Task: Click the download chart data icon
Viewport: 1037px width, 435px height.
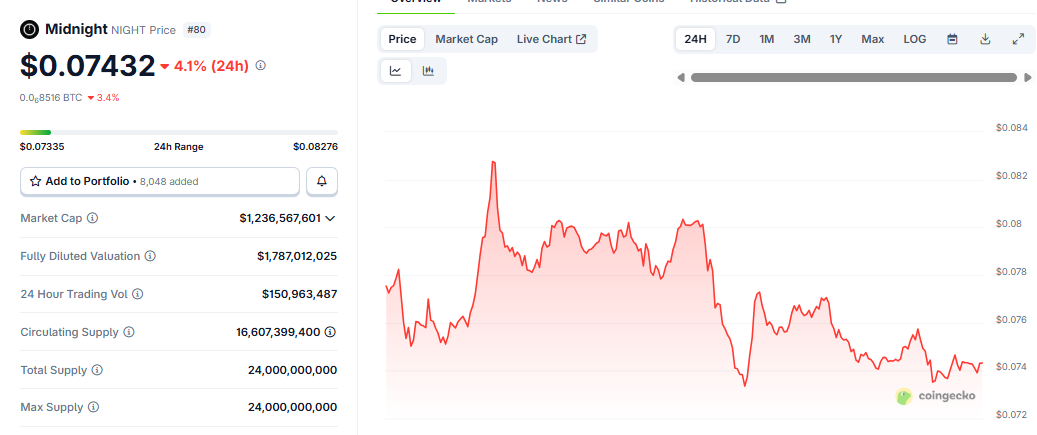Action: [985, 39]
